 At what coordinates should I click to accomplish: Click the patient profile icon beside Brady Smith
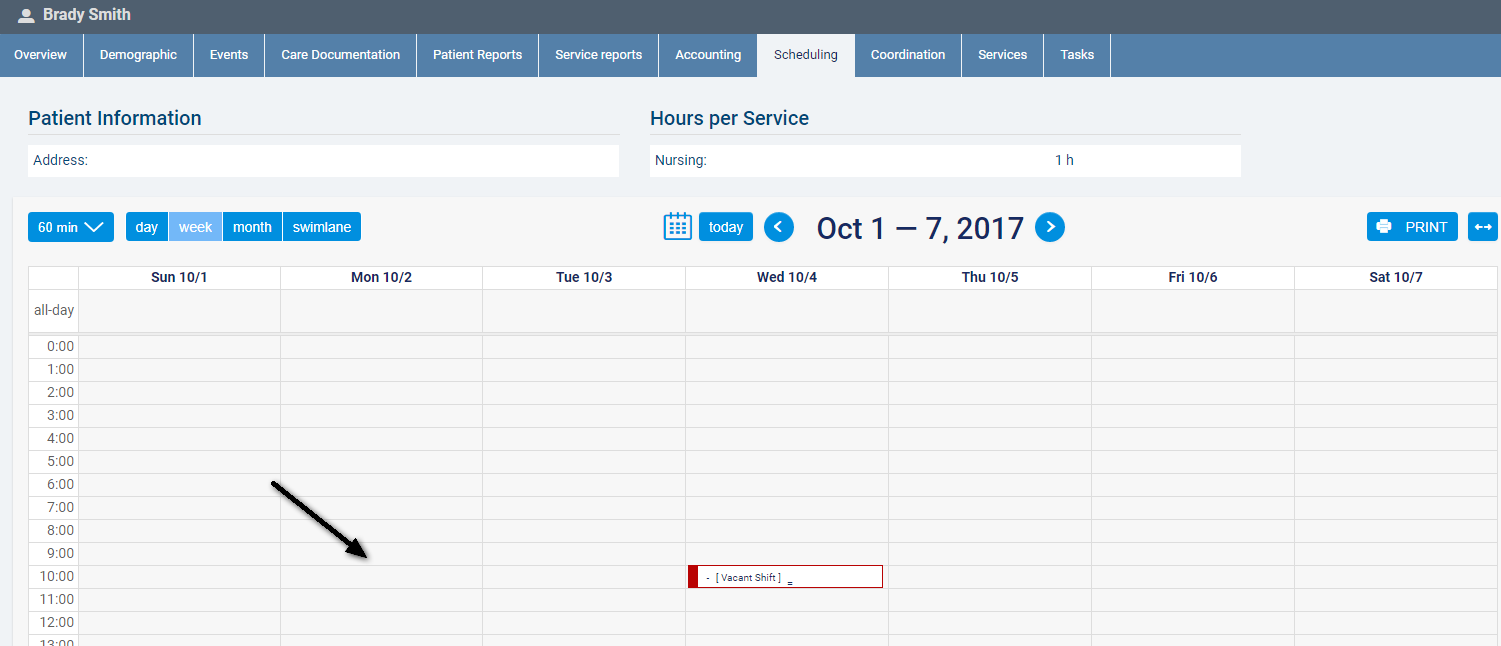pyautogui.click(x=26, y=16)
